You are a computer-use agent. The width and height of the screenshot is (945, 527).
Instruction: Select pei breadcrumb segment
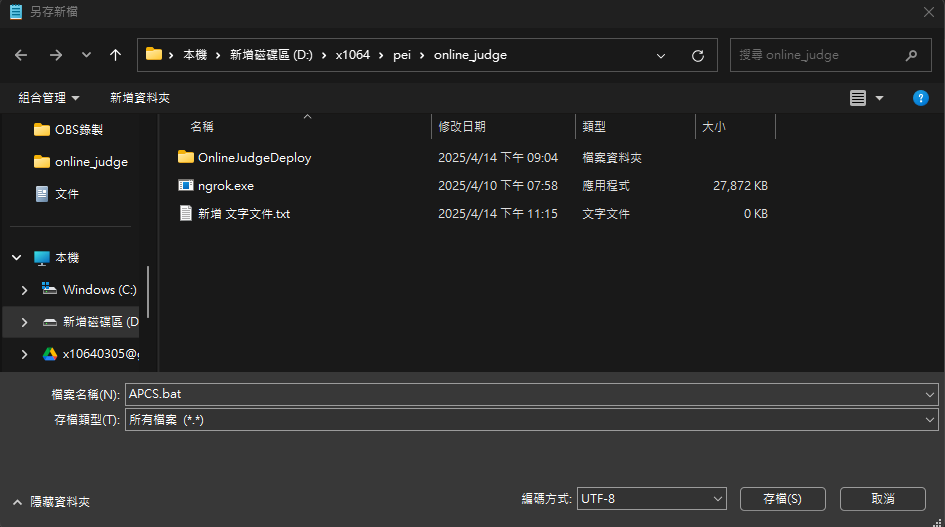click(x=402, y=55)
